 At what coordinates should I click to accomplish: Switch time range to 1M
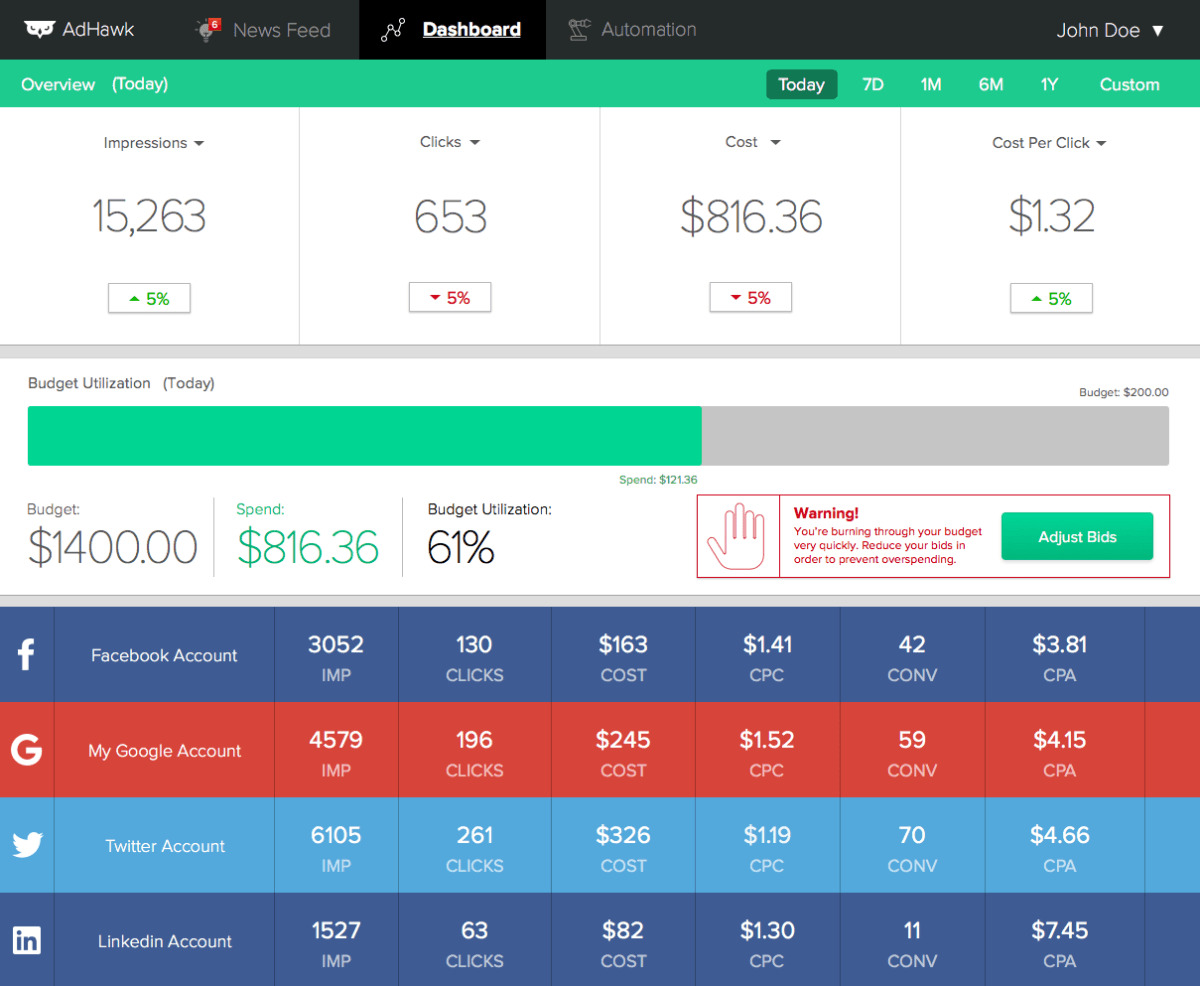931,85
